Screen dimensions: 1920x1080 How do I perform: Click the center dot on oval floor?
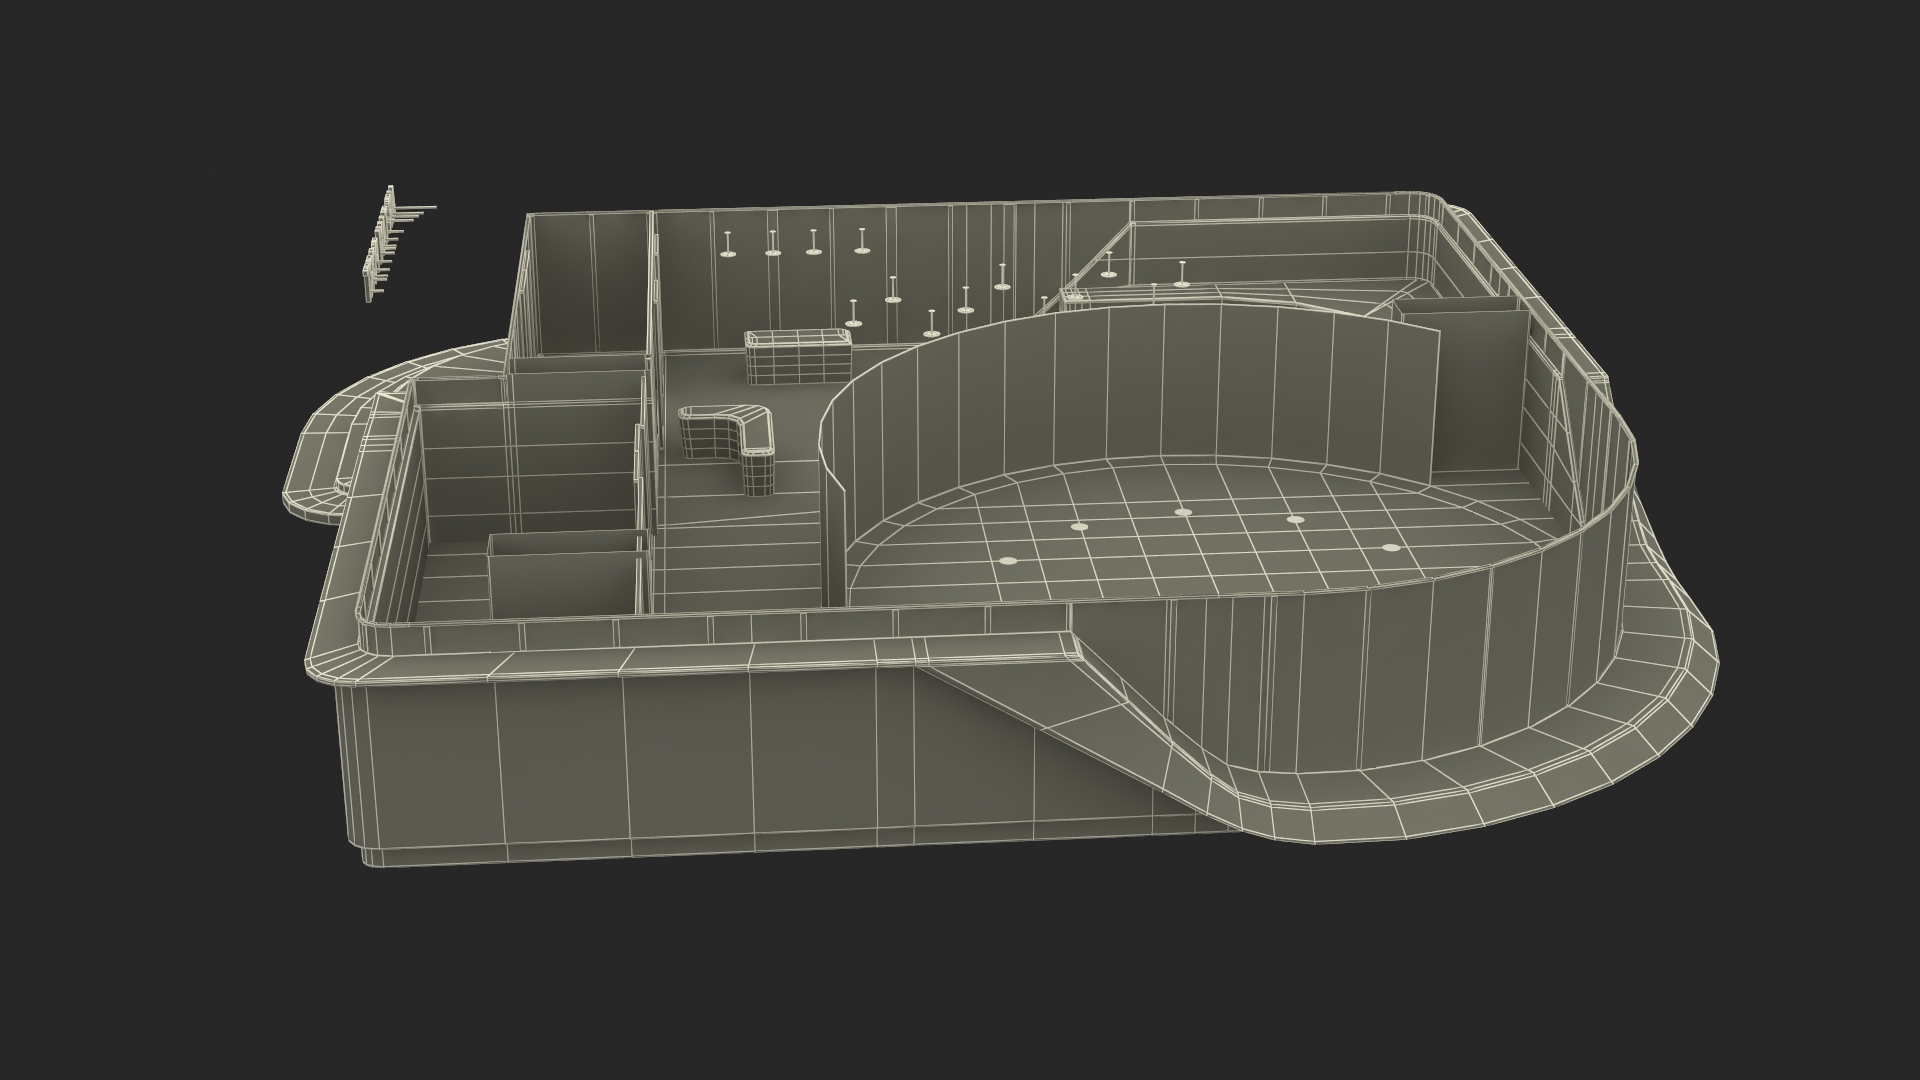[1183, 512]
